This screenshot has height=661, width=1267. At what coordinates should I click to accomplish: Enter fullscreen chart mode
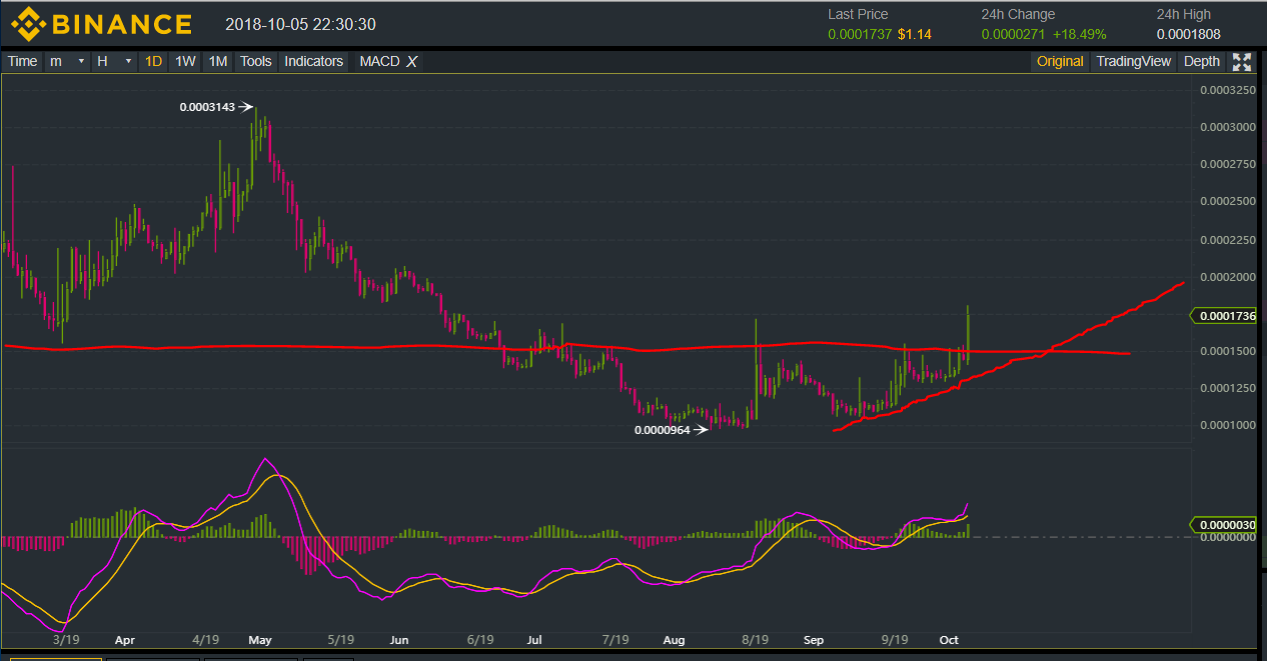point(1241,62)
